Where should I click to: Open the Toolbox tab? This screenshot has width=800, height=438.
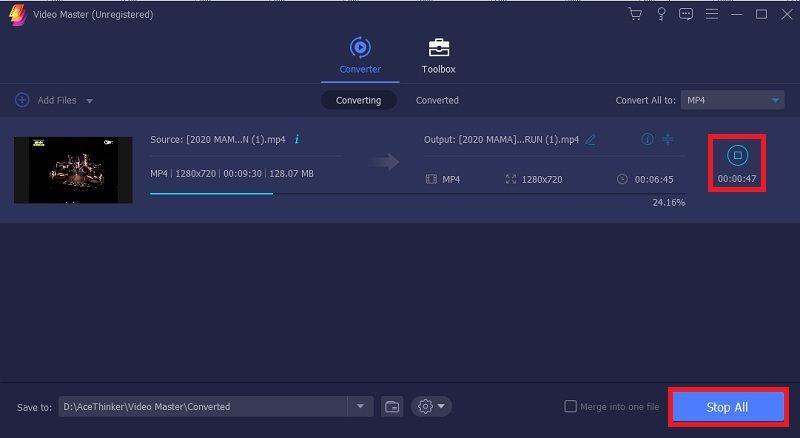click(438, 55)
